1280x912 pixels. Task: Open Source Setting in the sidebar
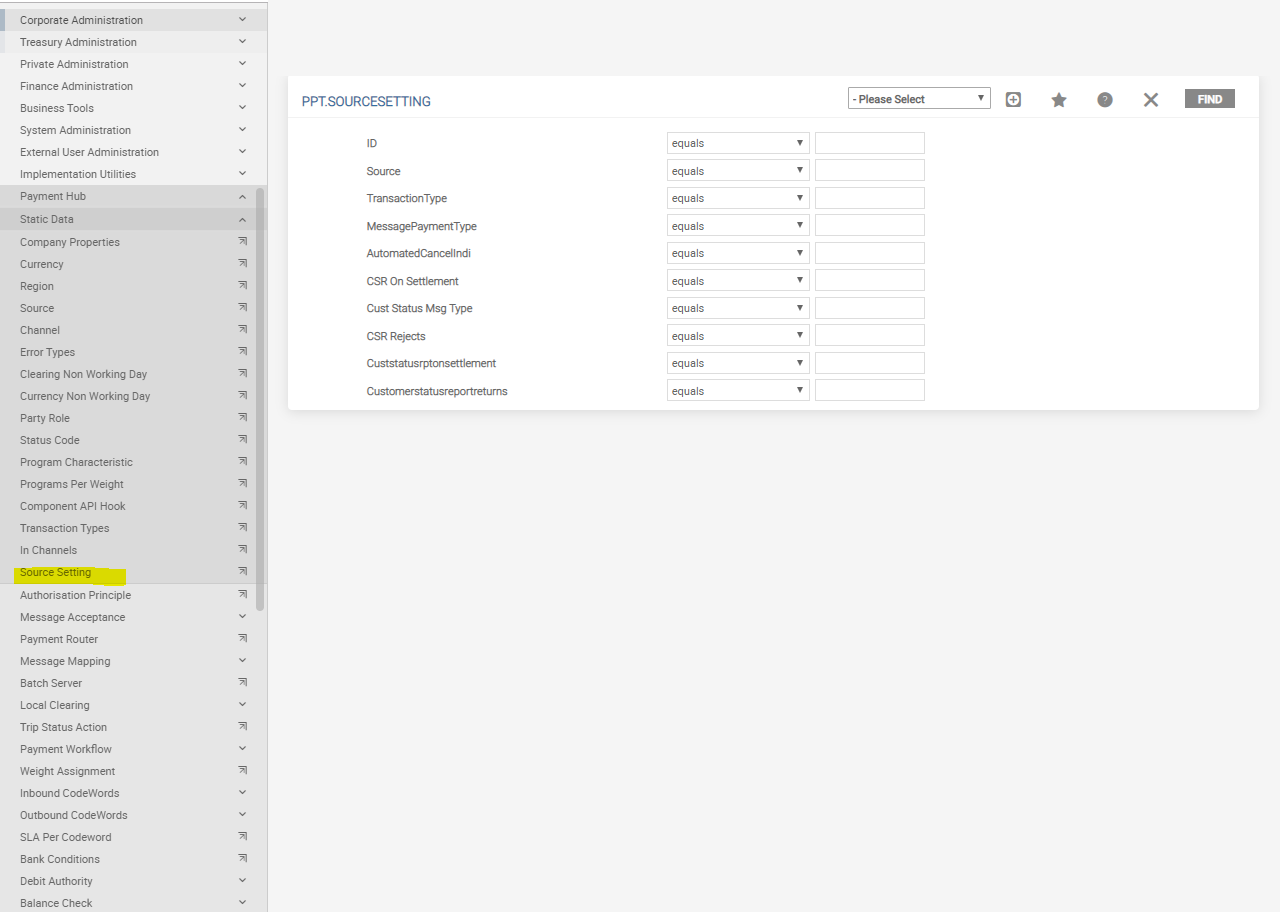56,573
